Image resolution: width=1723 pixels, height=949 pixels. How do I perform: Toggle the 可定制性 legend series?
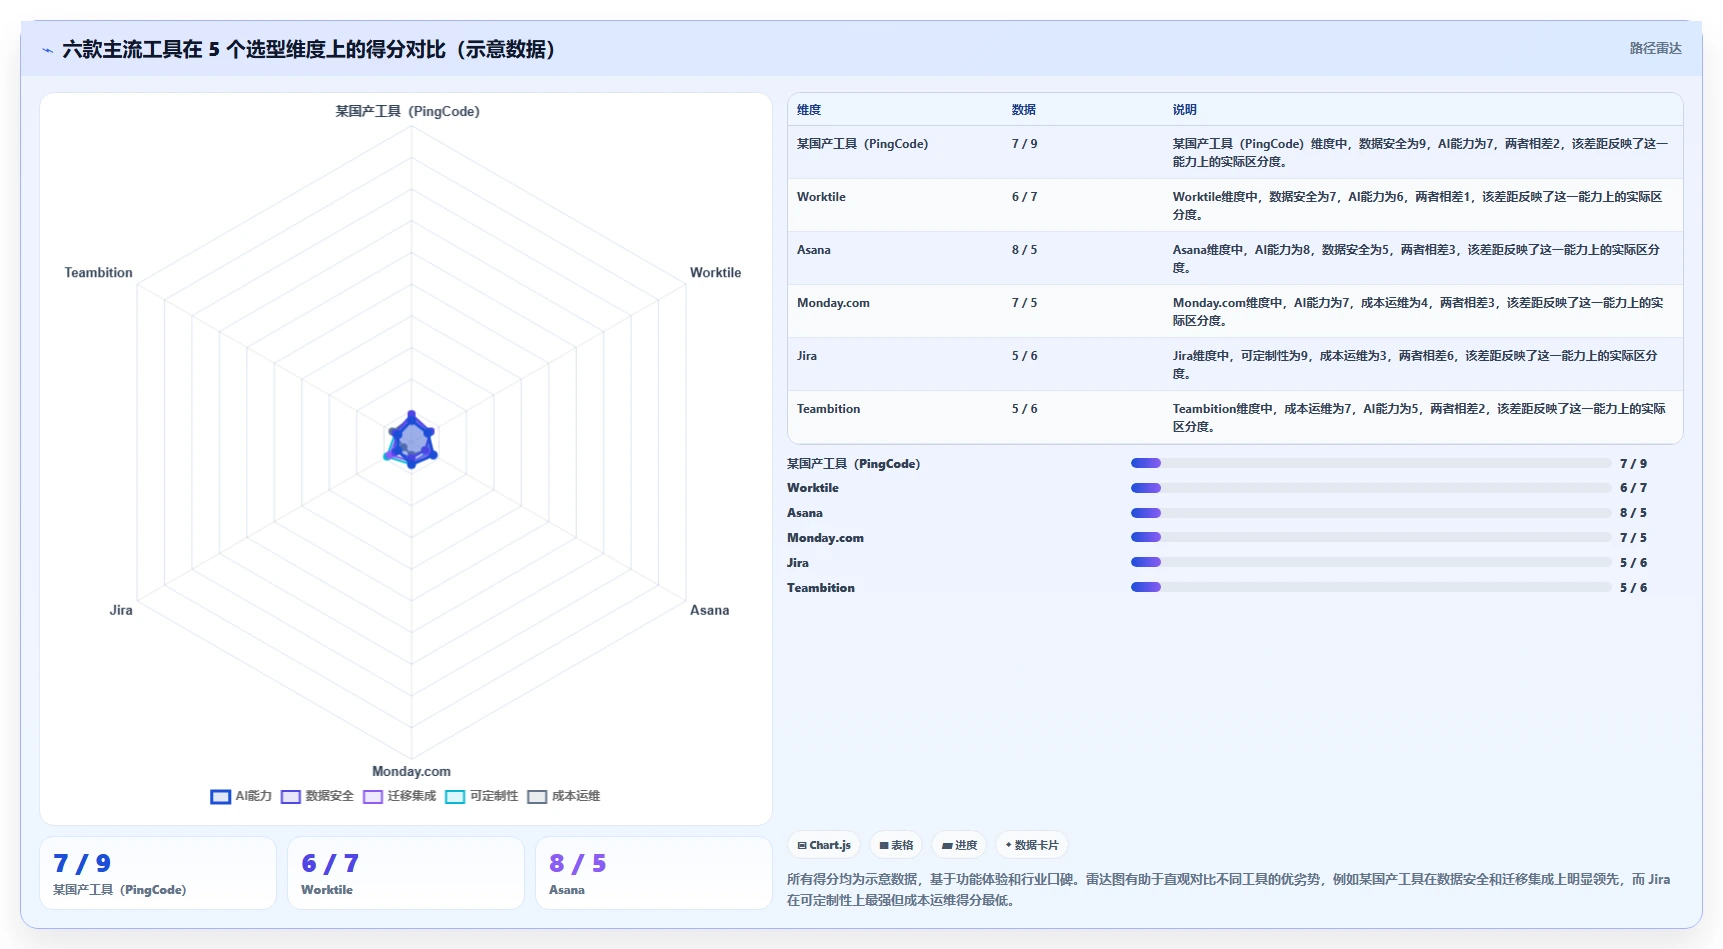[x=481, y=796]
